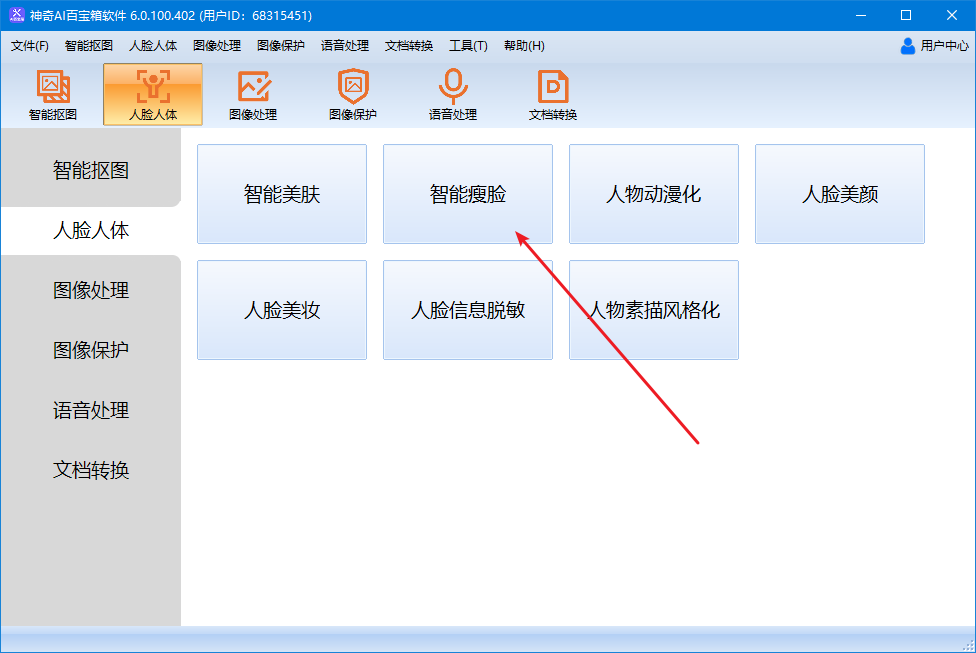
Task: Open the 文档转换 toolbar icon
Action: click(553, 95)
